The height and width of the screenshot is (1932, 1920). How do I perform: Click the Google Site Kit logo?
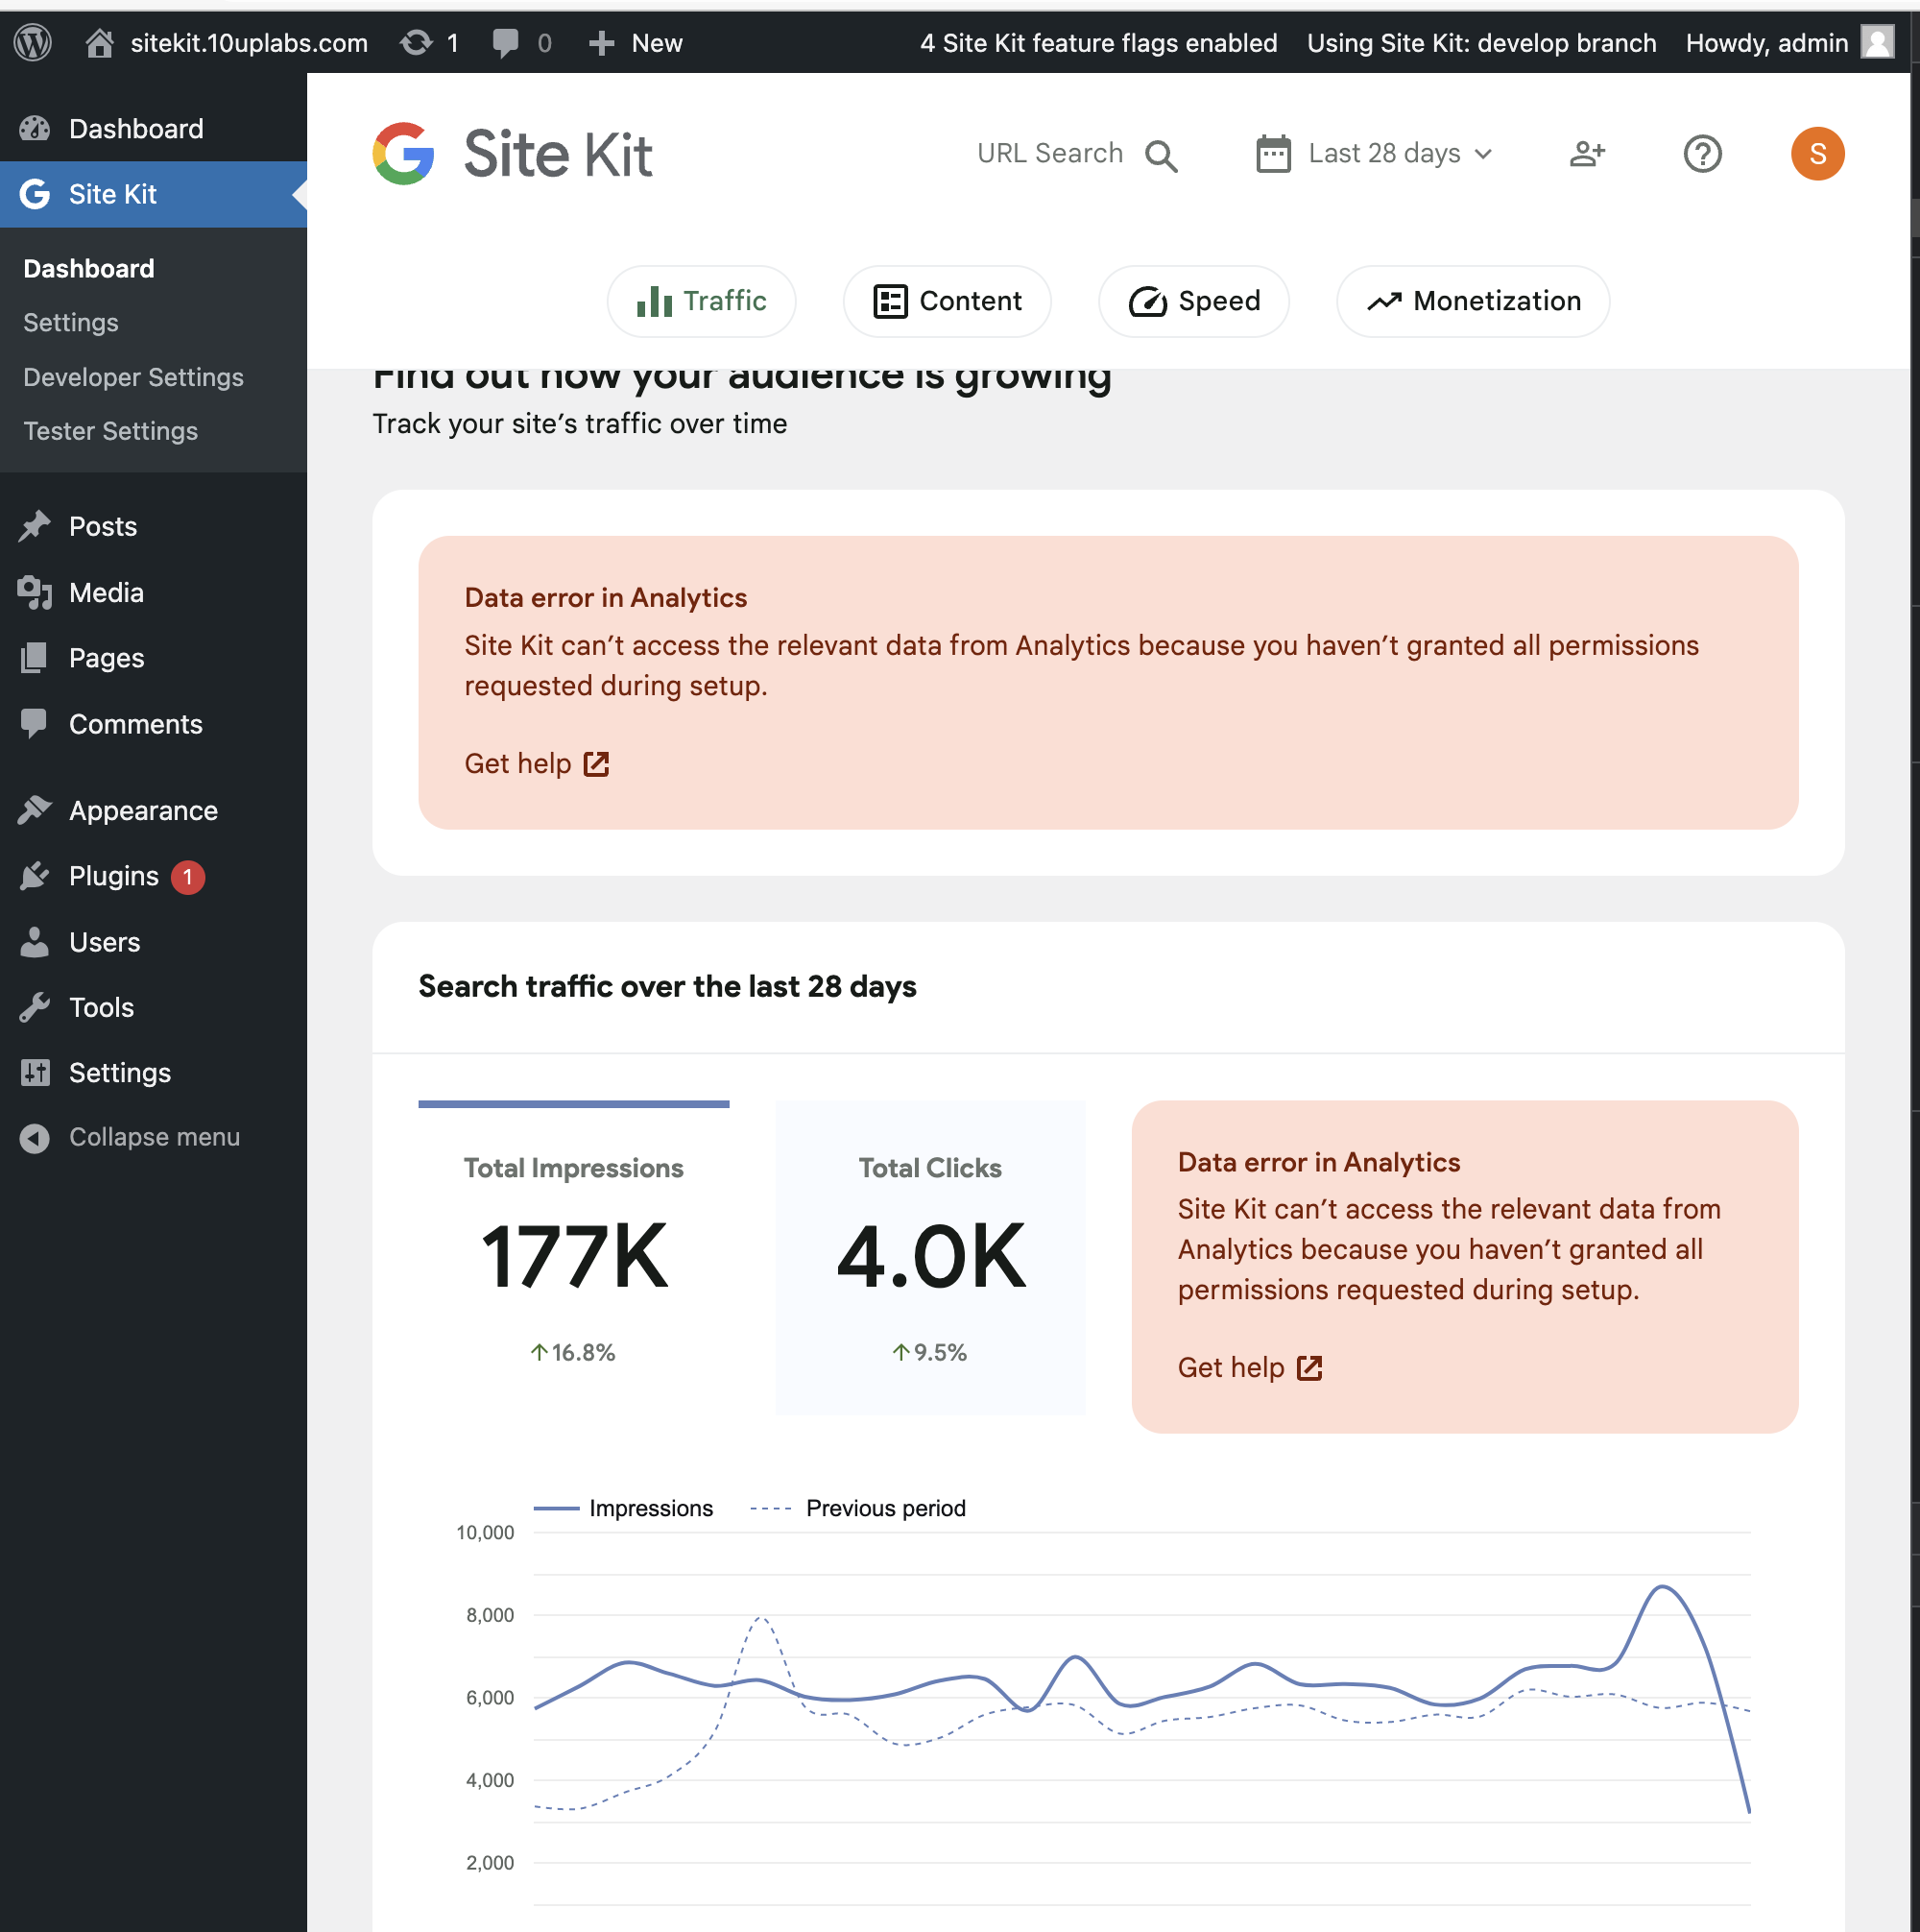tap(513, 153)
